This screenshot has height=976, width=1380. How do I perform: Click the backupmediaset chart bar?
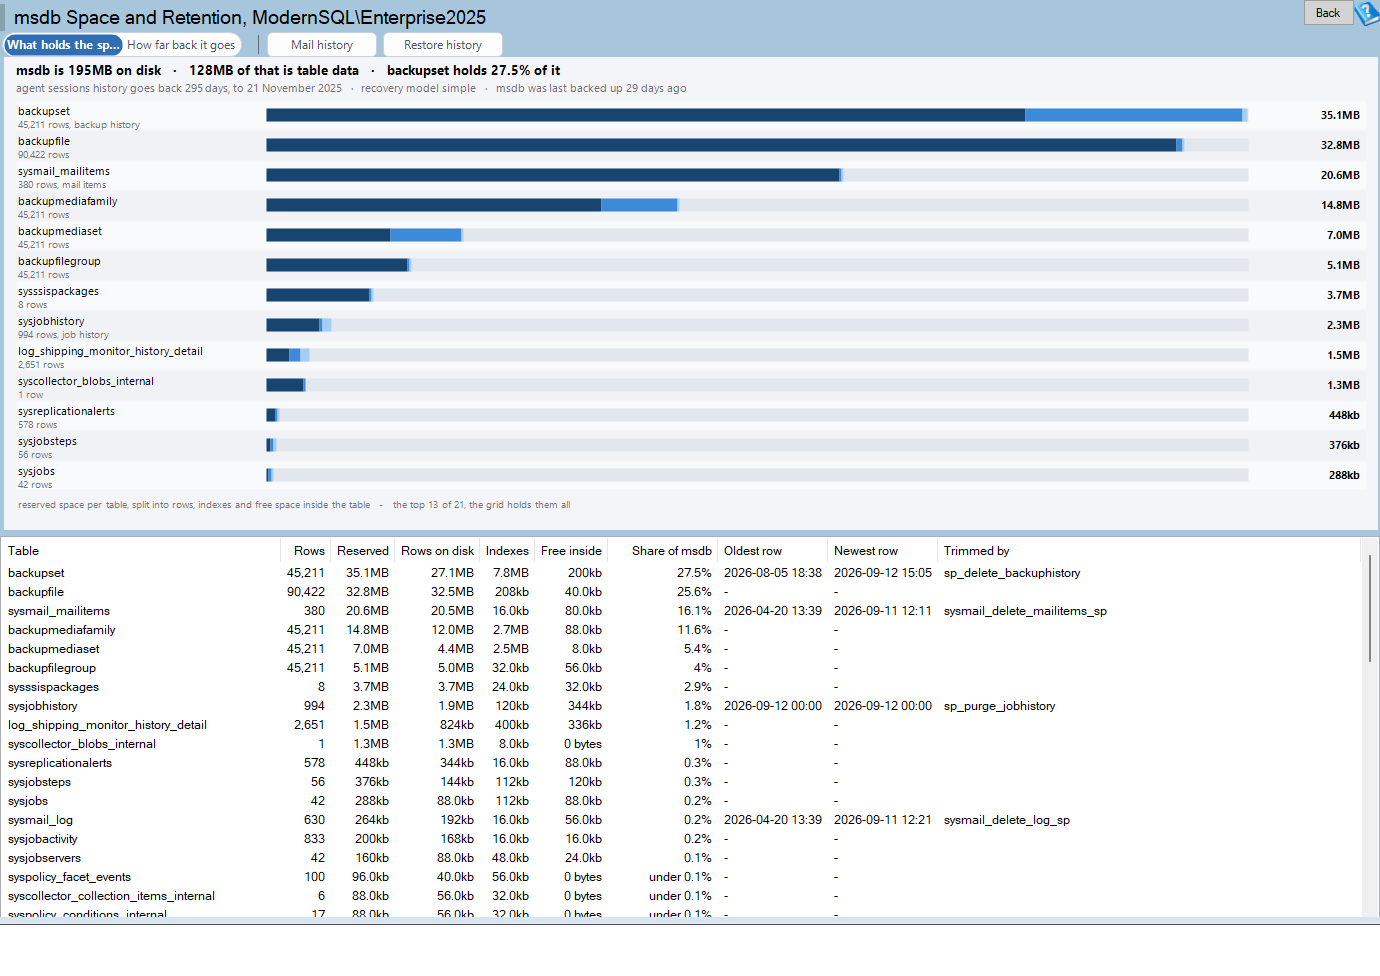coord(364,235)
